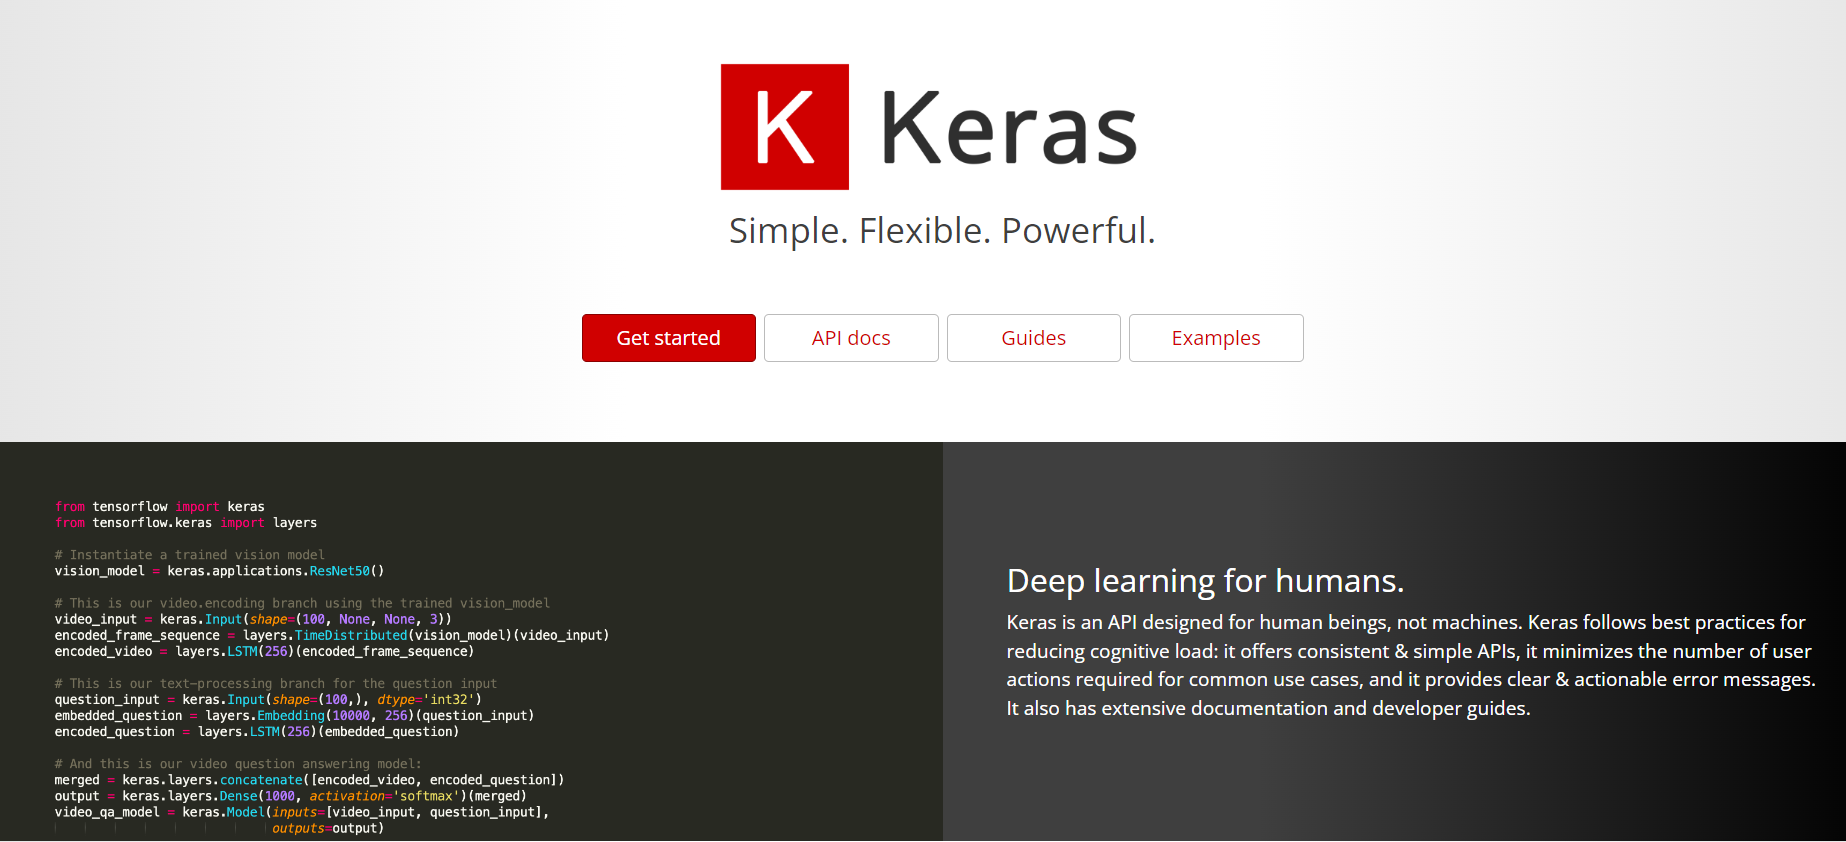This screenshot has height=842, width=1846.
Task: Click the text-processing branch comment line
Action: (276, 684)
